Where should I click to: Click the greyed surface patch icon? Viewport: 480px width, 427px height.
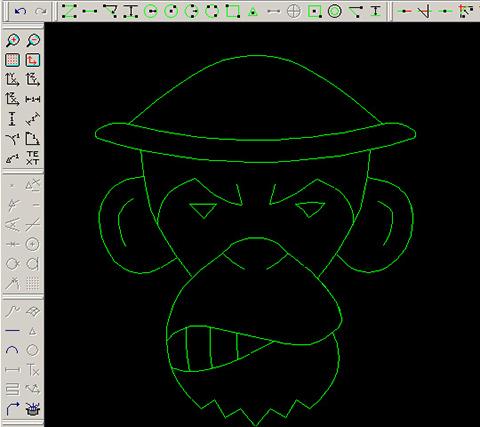pos(33,311)
